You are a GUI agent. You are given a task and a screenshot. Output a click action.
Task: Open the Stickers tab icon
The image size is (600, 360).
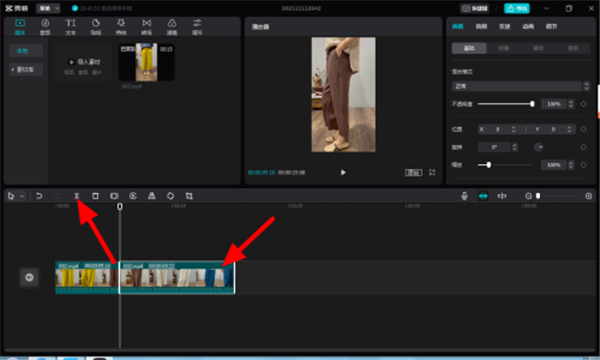point(96,23)
